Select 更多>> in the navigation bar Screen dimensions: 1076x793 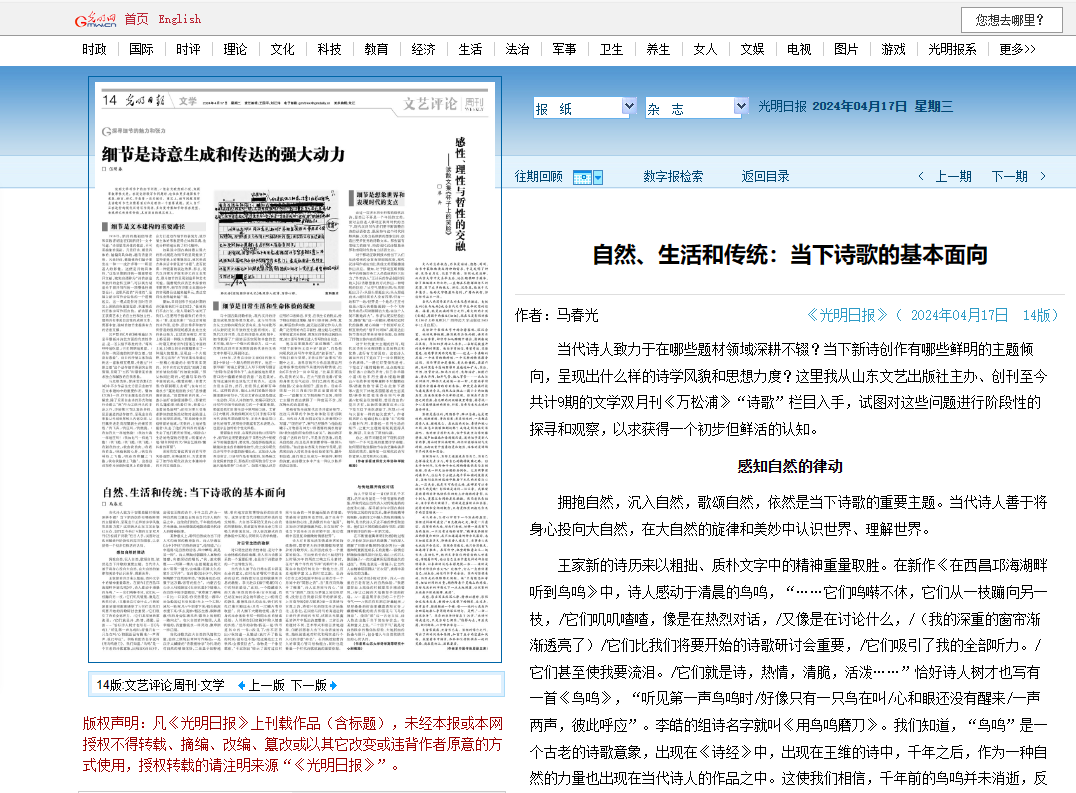[1017, 49]
